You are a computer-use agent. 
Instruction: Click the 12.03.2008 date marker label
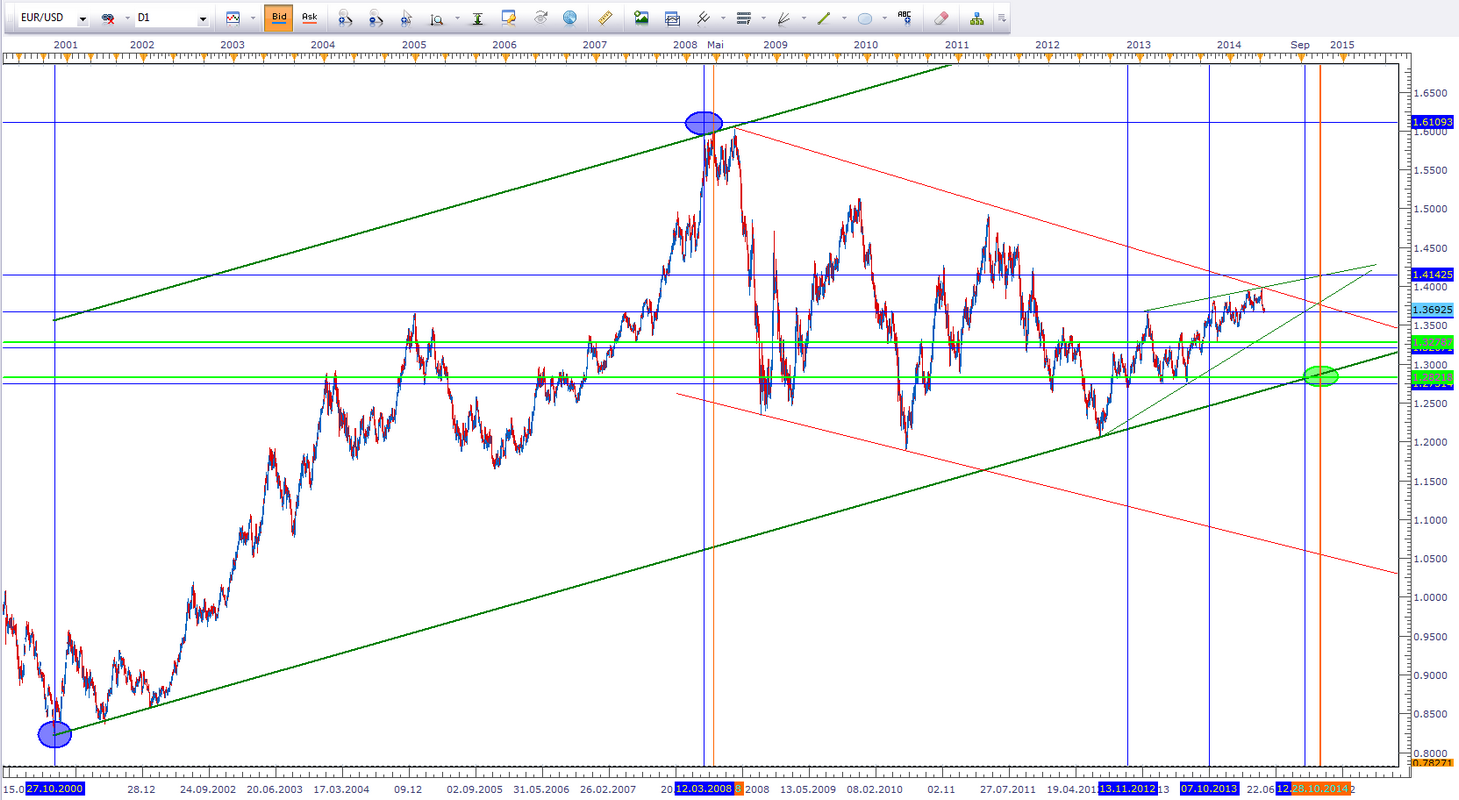pyautogui.click(x=705, y=789)
